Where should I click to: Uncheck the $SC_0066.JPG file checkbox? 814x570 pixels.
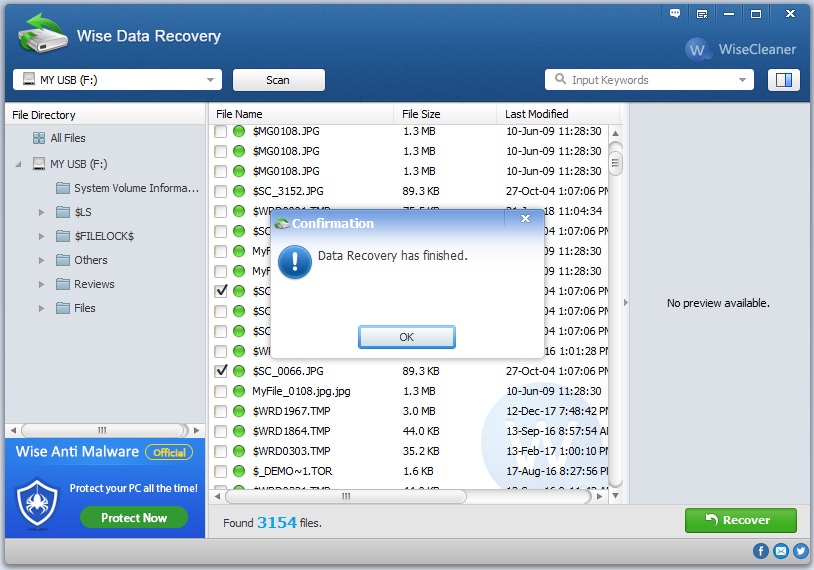point(221,371)
